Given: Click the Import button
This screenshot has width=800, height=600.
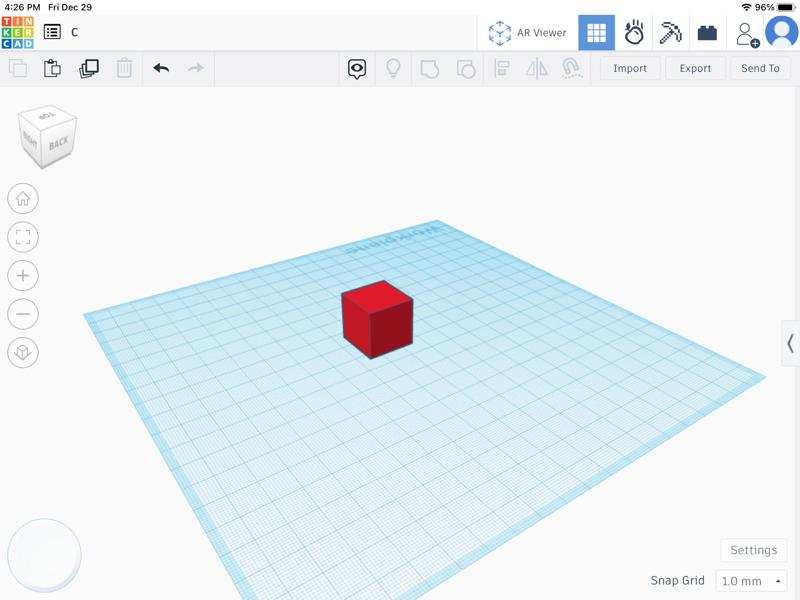Looking at the screenshot, I should click(628, 68).
